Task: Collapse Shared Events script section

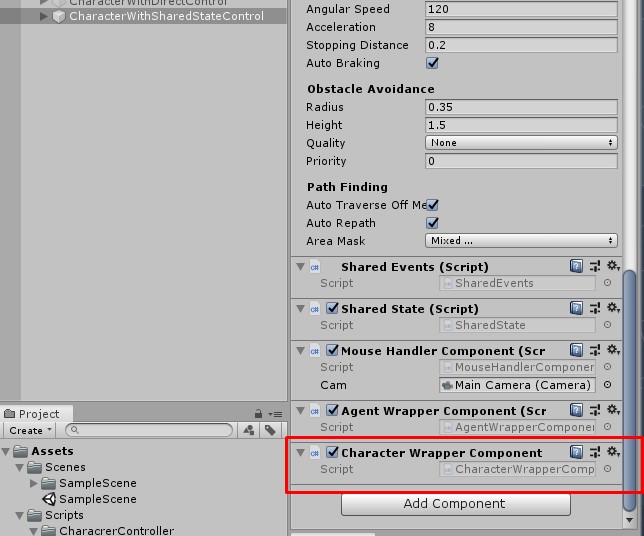Action: pos(301,267)
